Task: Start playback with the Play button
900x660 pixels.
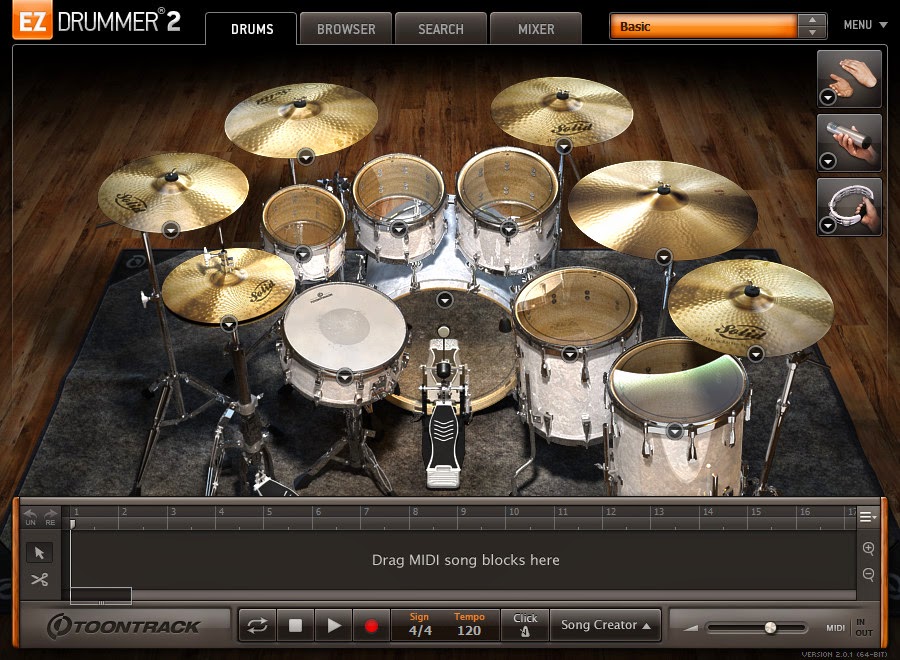Action: (333, 625)
